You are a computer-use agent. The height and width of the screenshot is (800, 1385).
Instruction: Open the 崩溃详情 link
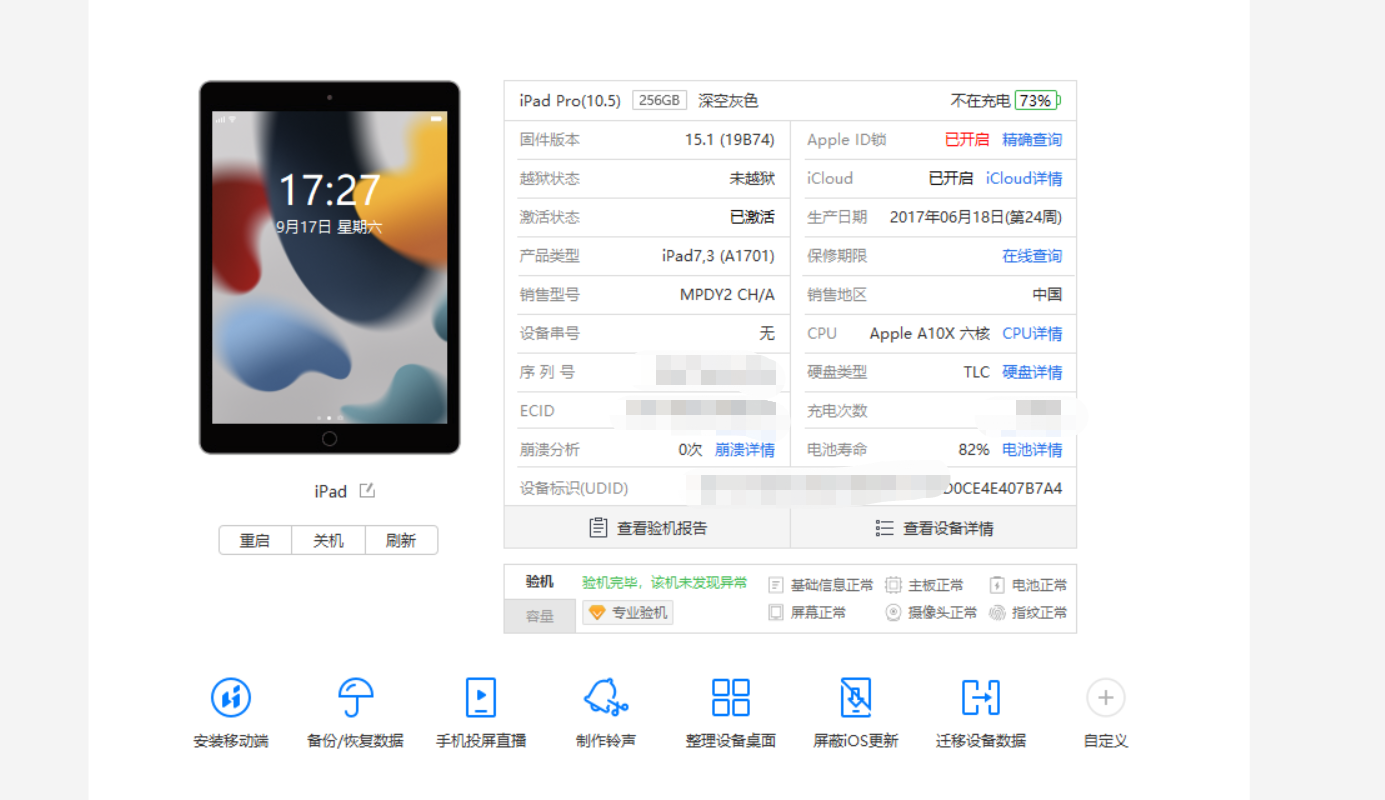[x=745, y=450]
